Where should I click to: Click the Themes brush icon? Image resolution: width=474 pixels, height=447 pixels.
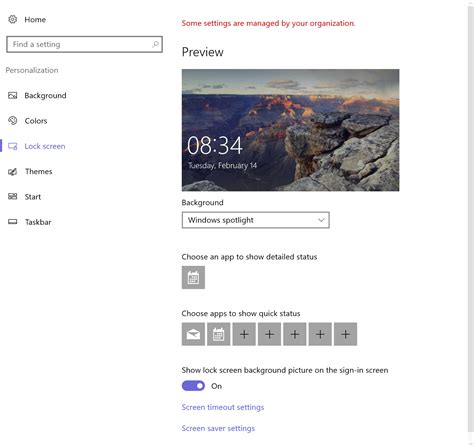coord(12,171)
